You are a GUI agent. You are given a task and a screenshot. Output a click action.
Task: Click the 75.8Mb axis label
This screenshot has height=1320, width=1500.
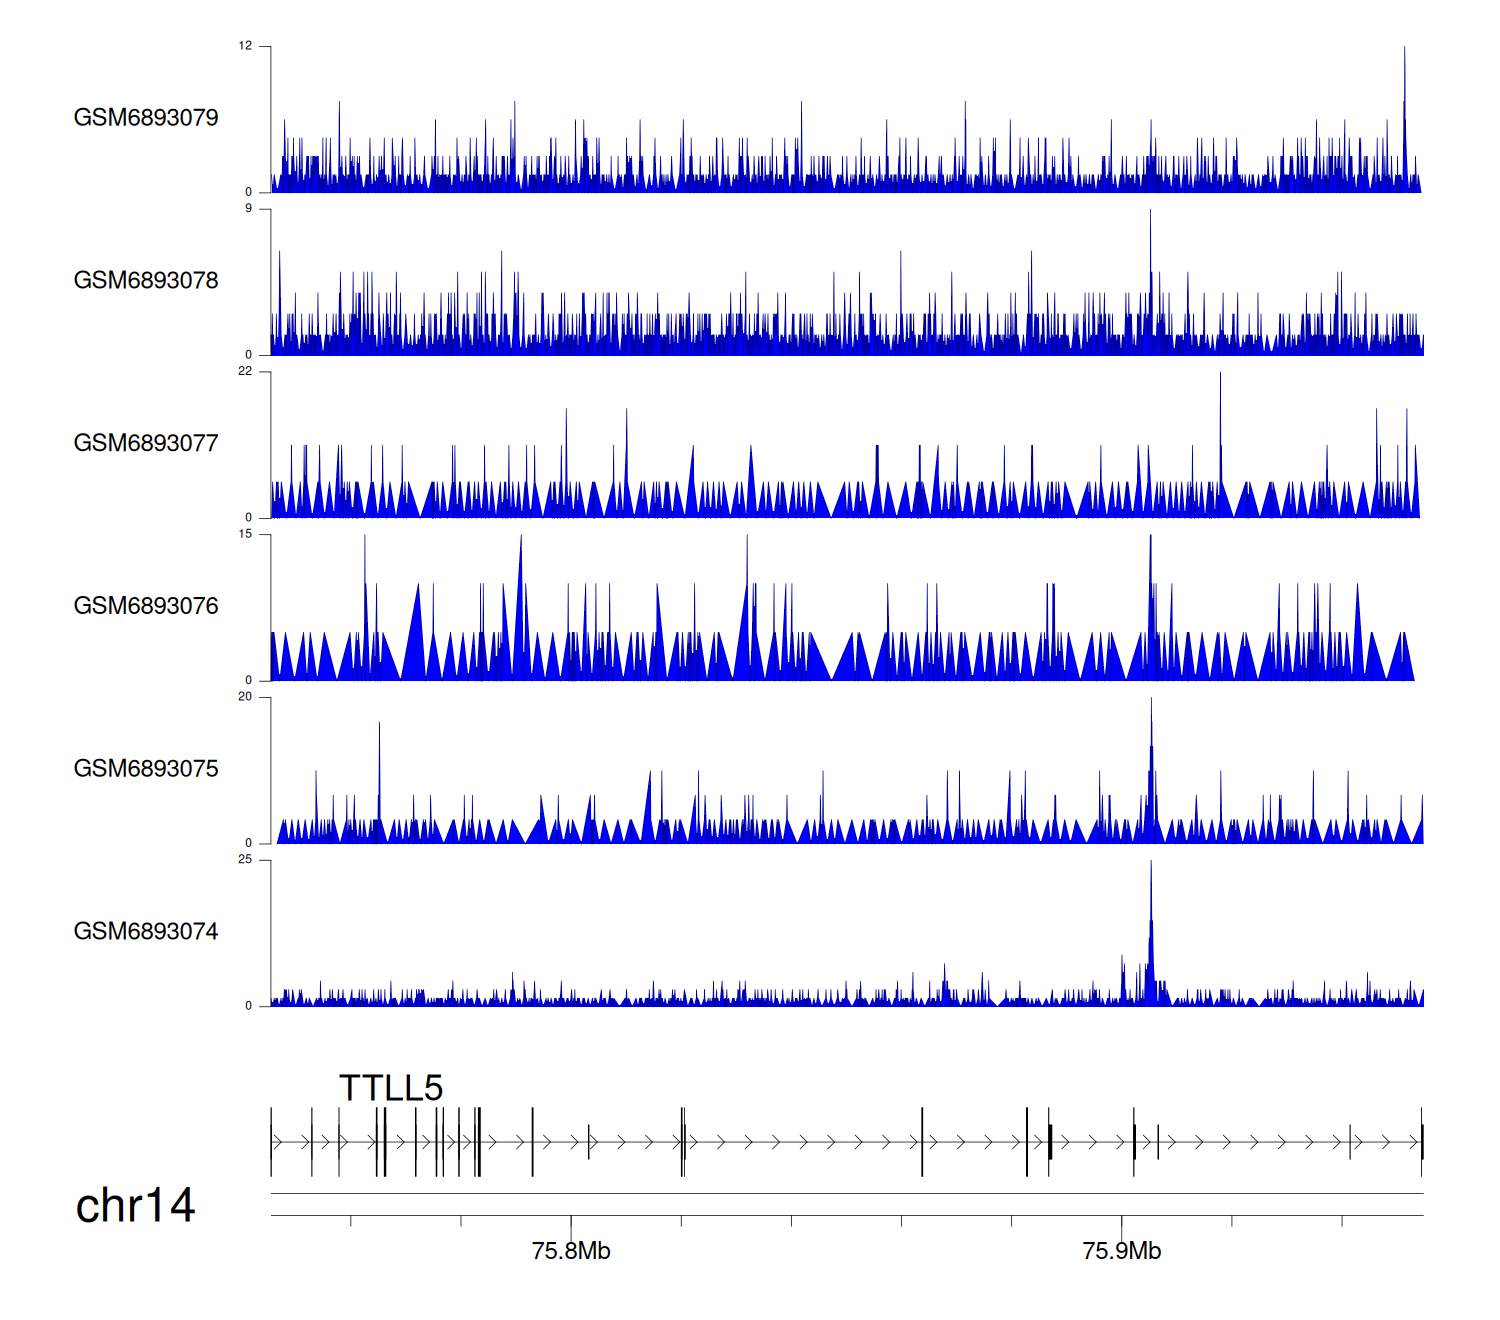coord(571,1251)
